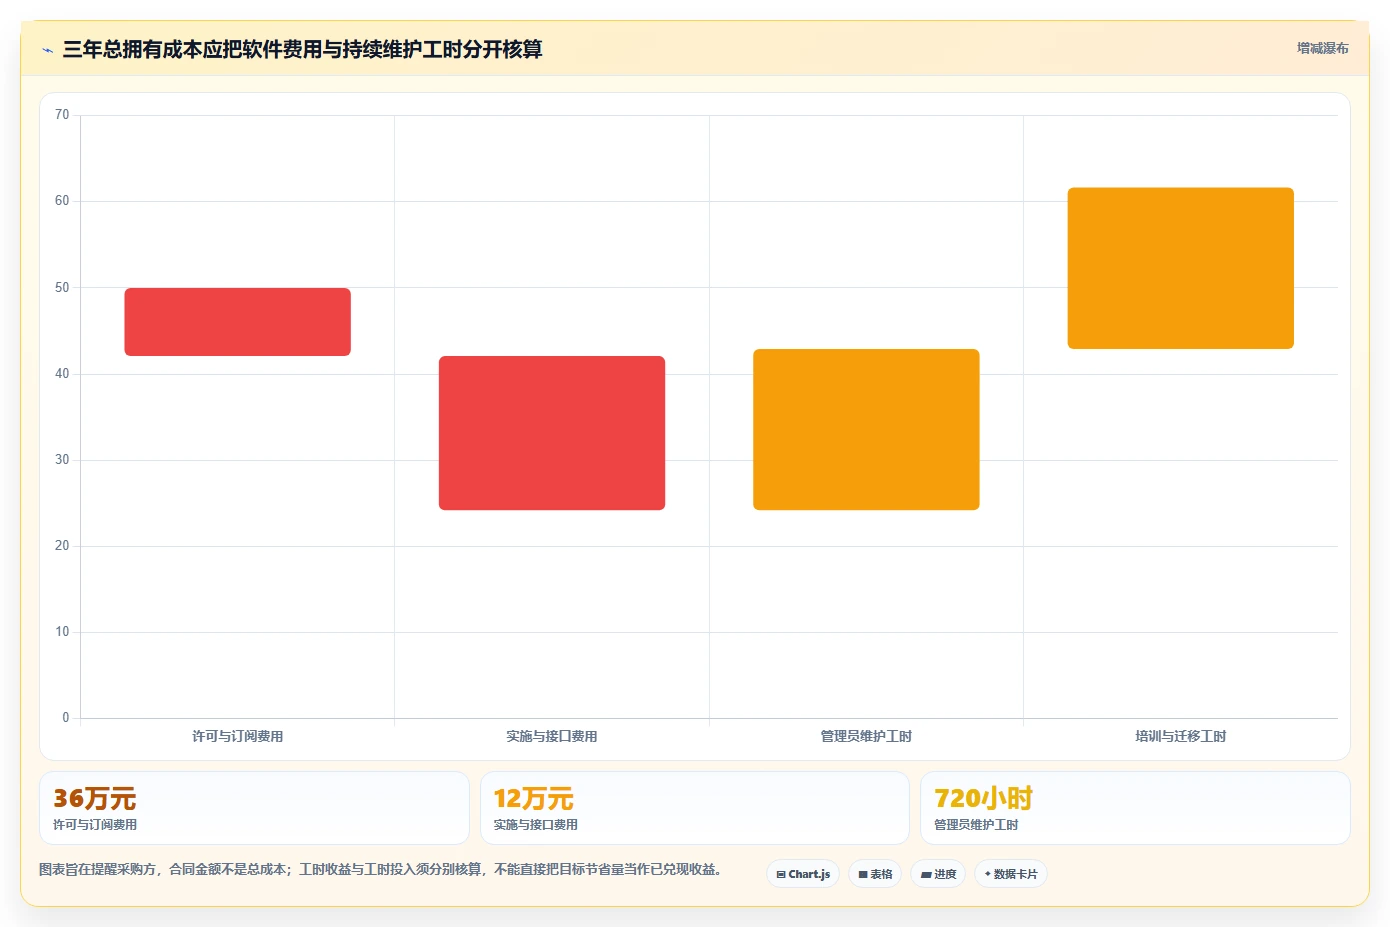Click the y-axis value 0
This screenshot has height=927, width=1390.
tap(66, 718)
